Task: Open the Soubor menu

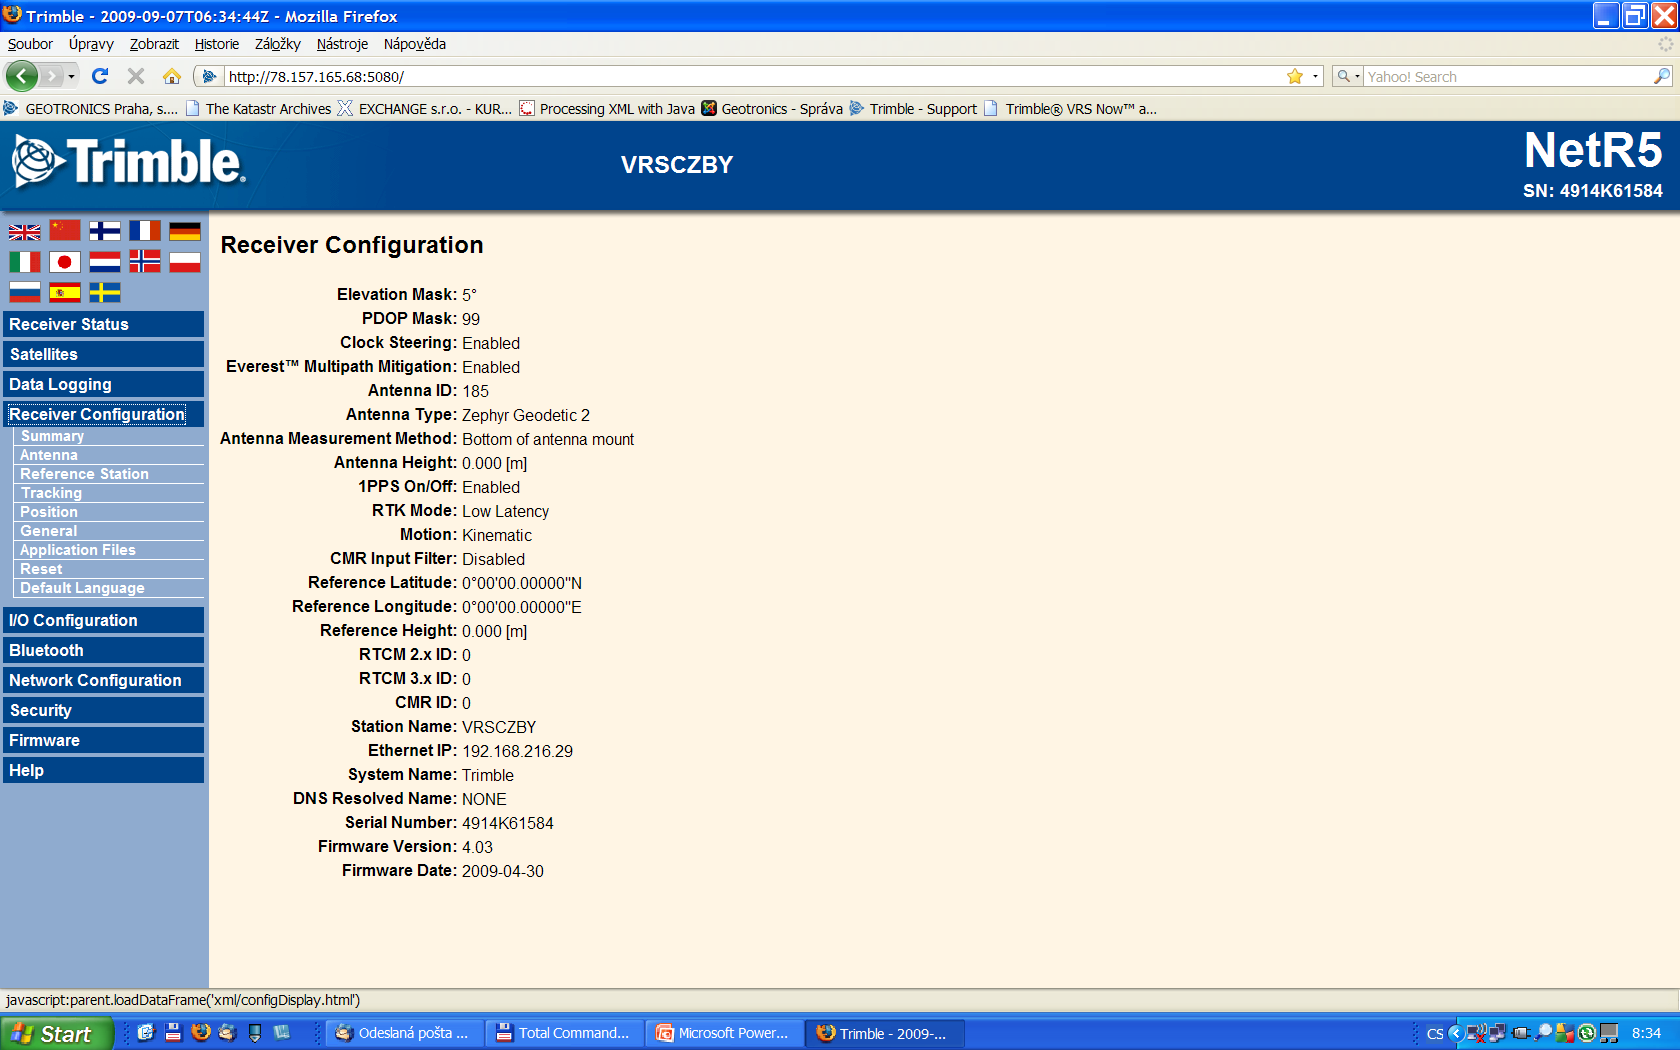Action: 30,44
